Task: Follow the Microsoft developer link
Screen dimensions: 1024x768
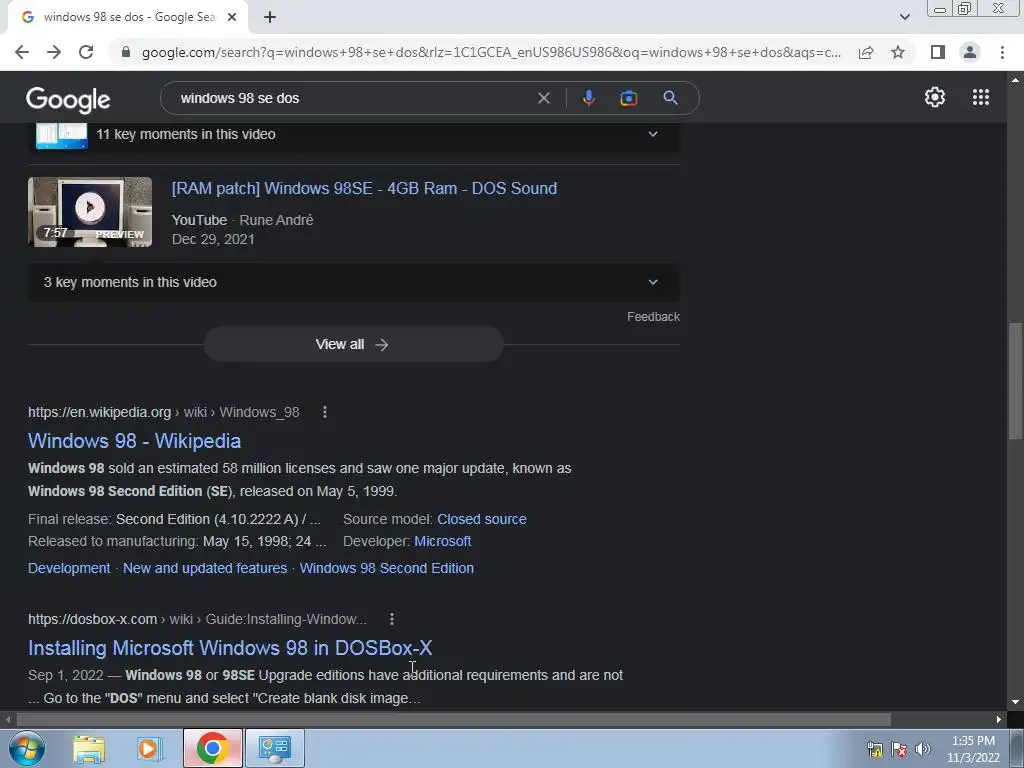Action: [443, 541]
